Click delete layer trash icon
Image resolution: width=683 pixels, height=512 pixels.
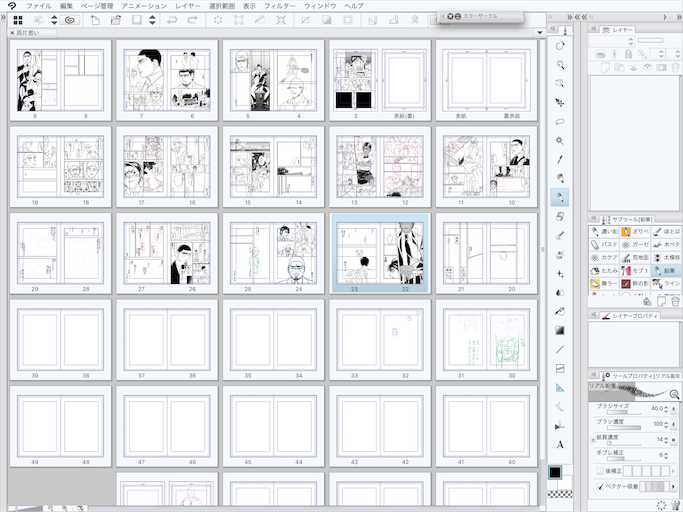[x=675, y=68]
